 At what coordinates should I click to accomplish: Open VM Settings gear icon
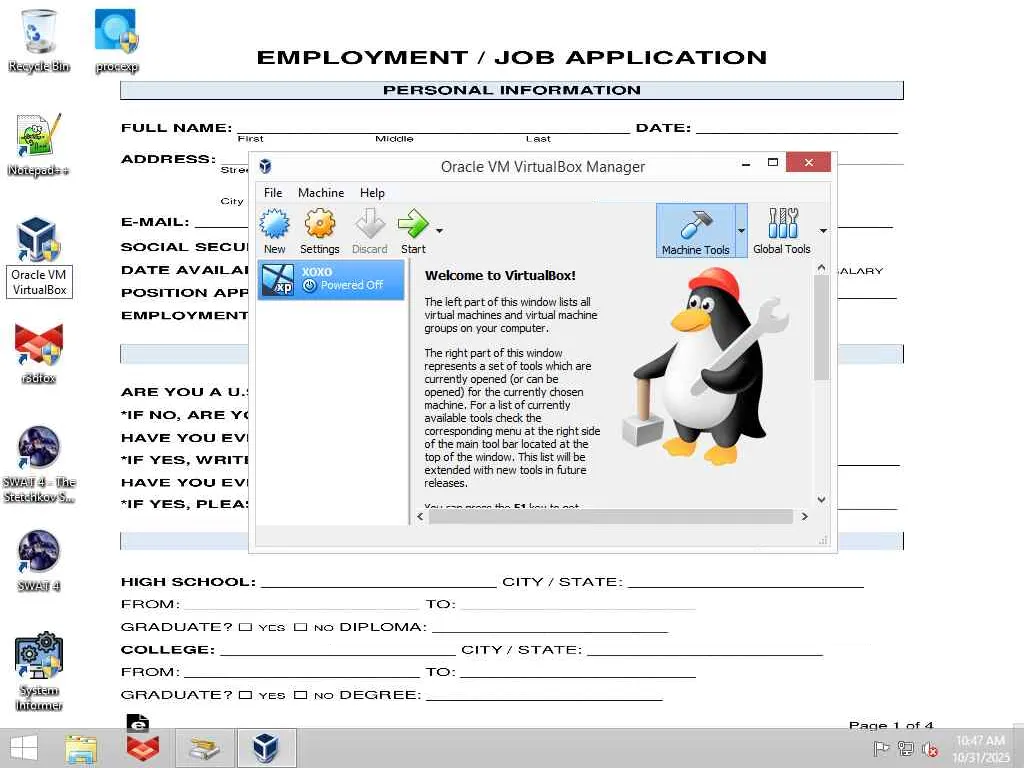319,231
